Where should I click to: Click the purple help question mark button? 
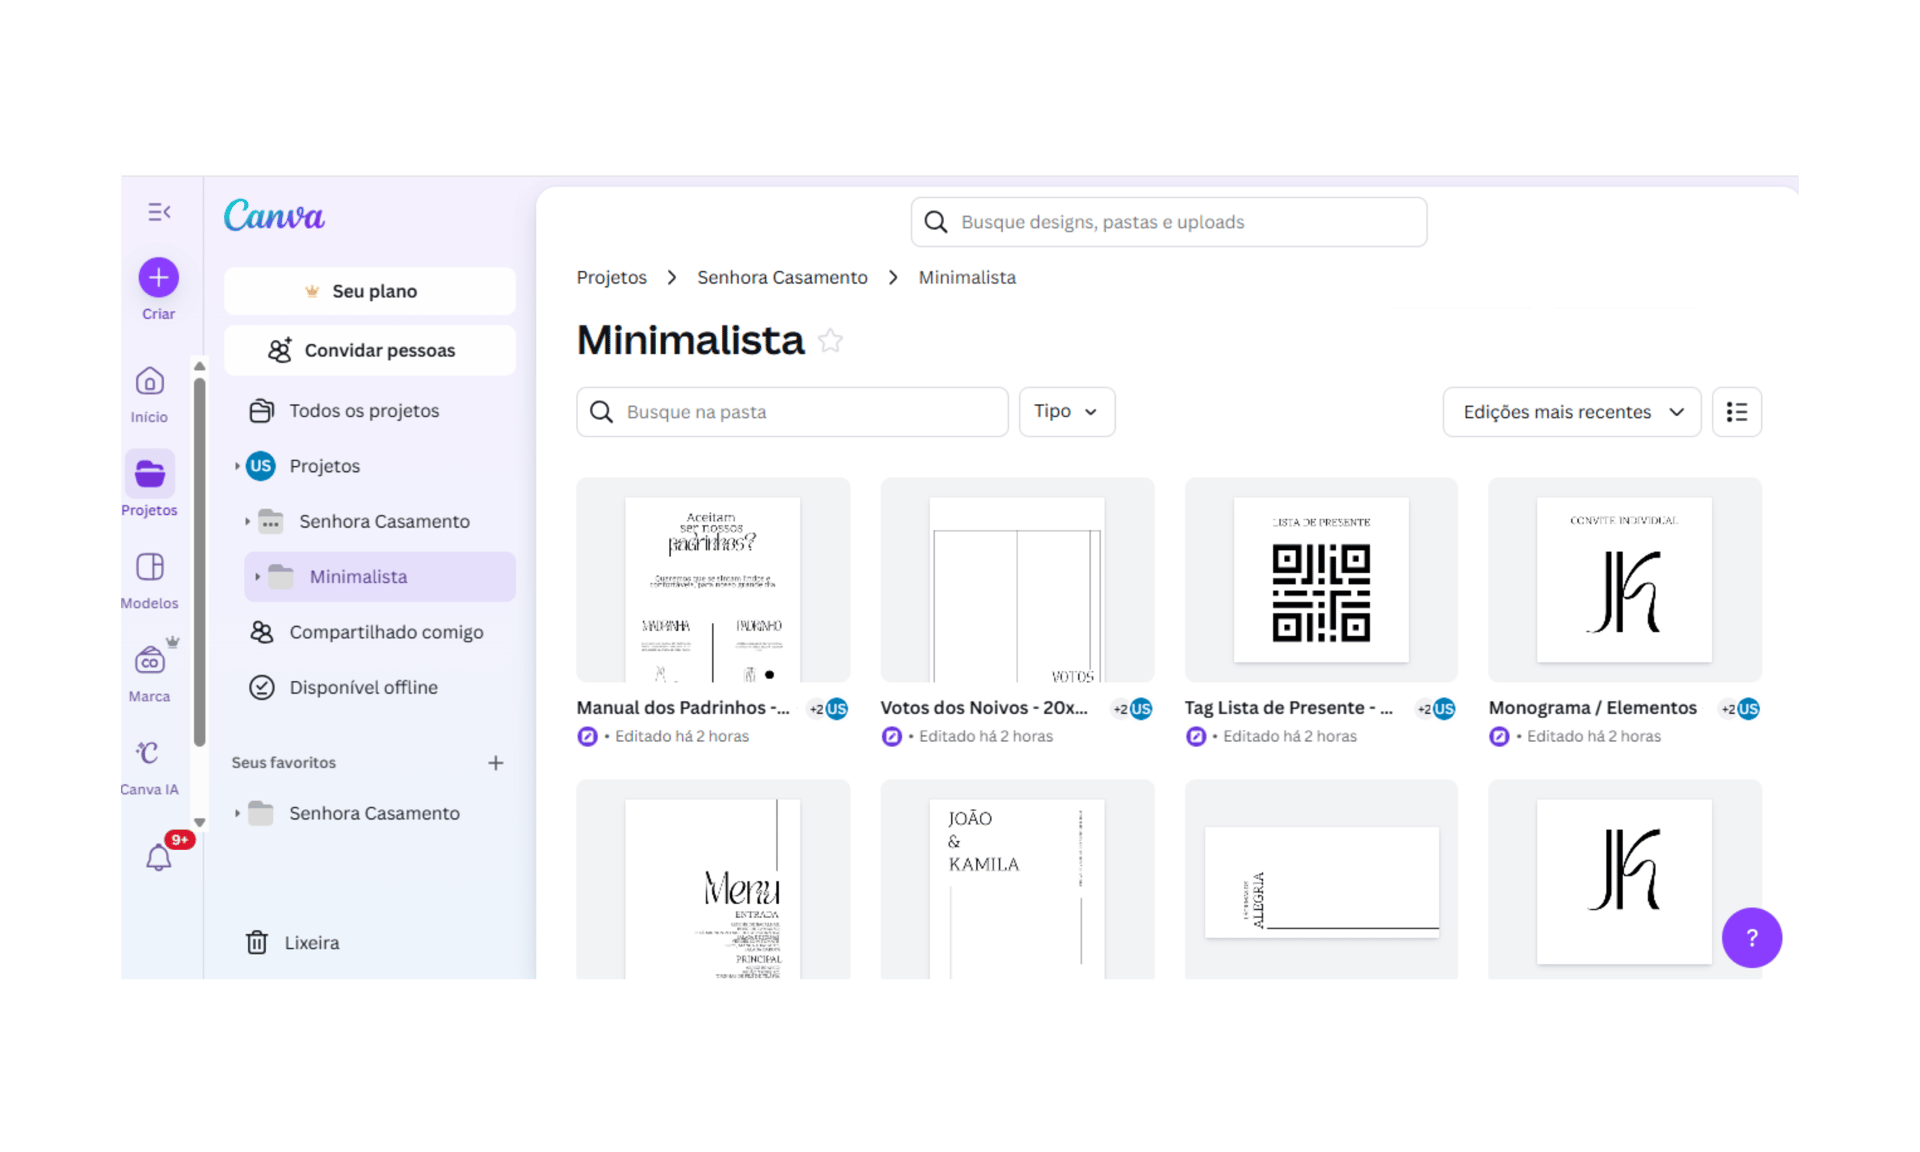(1750, 937)
